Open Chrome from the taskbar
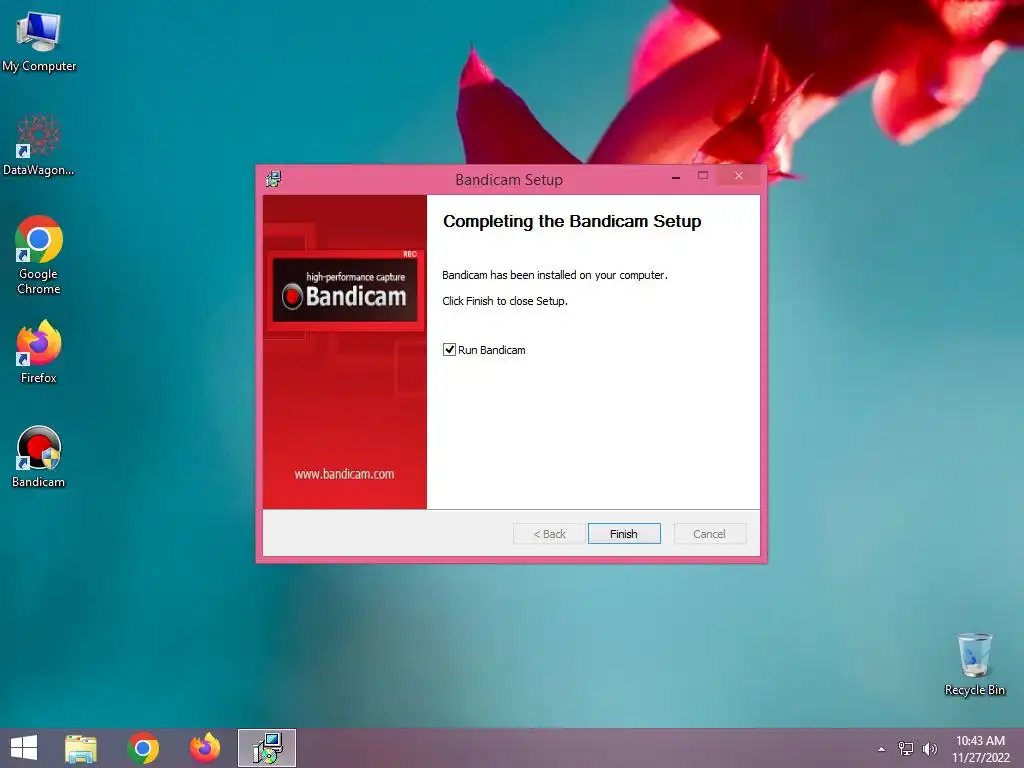 [143, 748]
